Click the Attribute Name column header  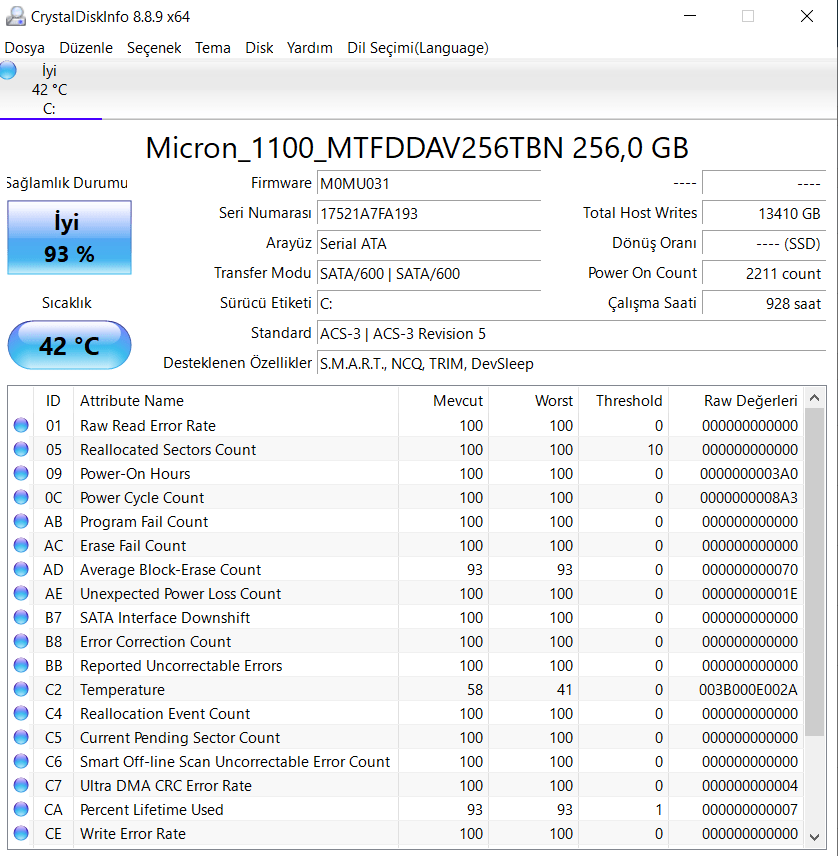(236, 401)
